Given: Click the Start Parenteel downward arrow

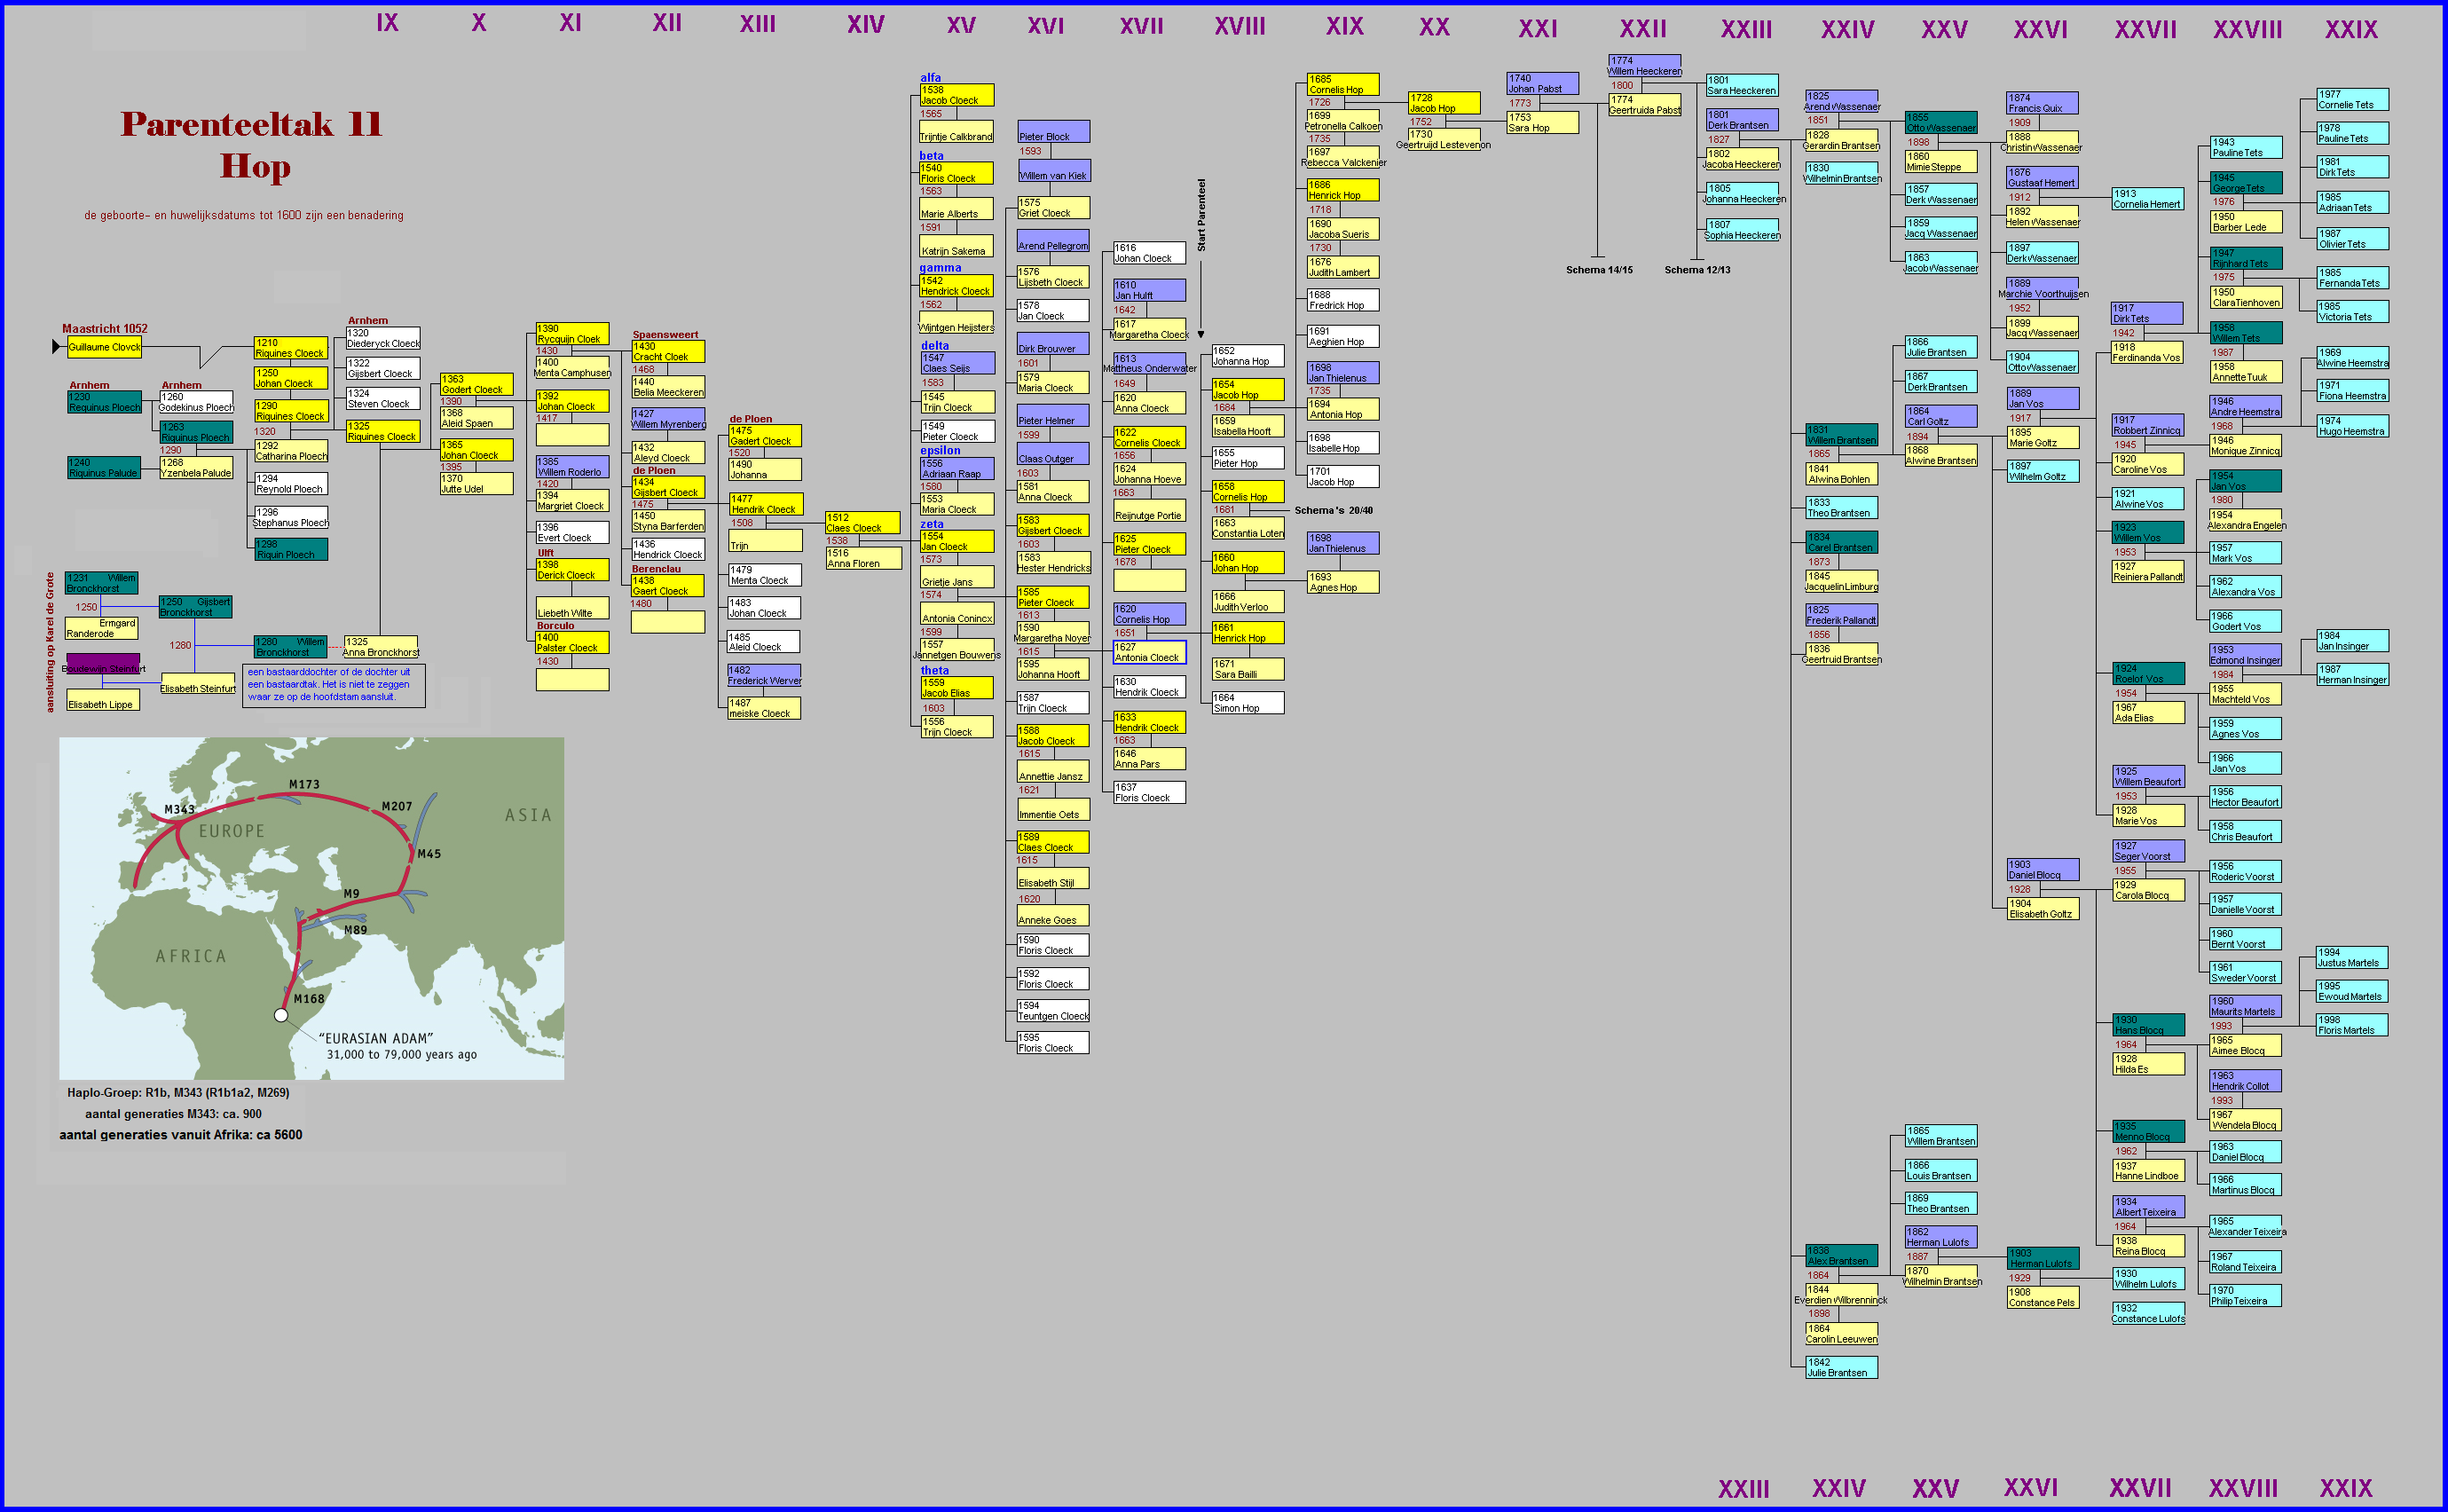Looking at the screenshot, I should [x=1201, y=334].
